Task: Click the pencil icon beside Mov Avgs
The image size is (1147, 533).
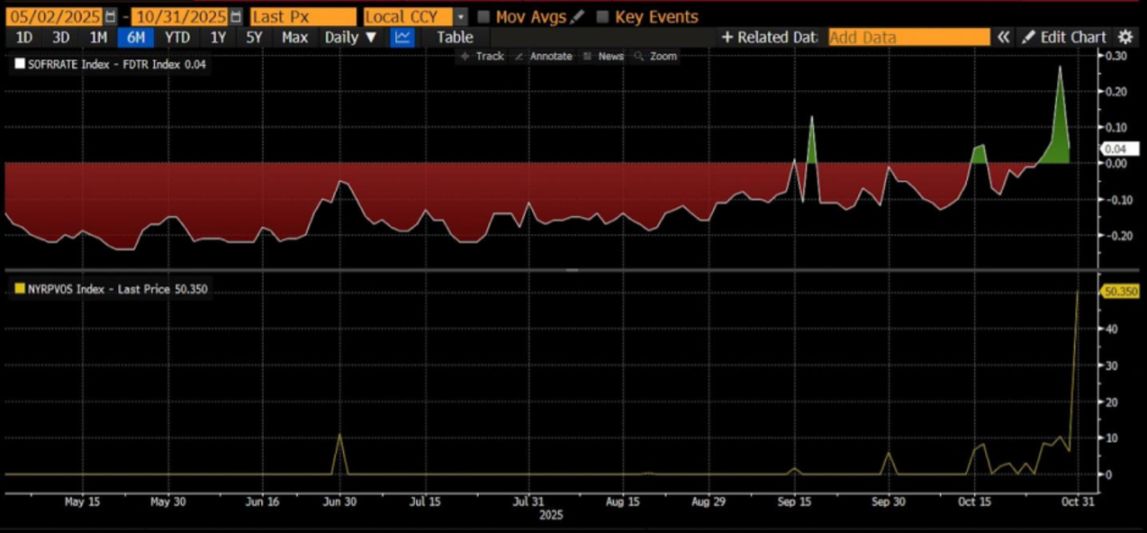Action: (x=577, y=17)
